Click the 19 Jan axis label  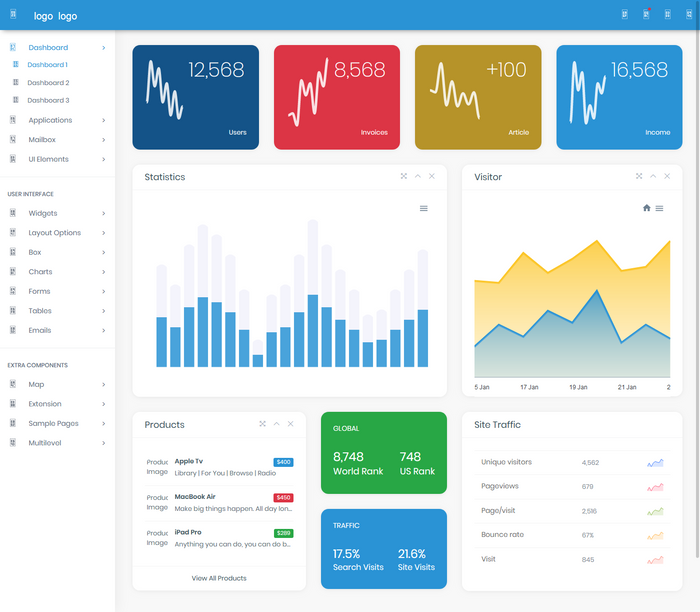coord(578,387)
